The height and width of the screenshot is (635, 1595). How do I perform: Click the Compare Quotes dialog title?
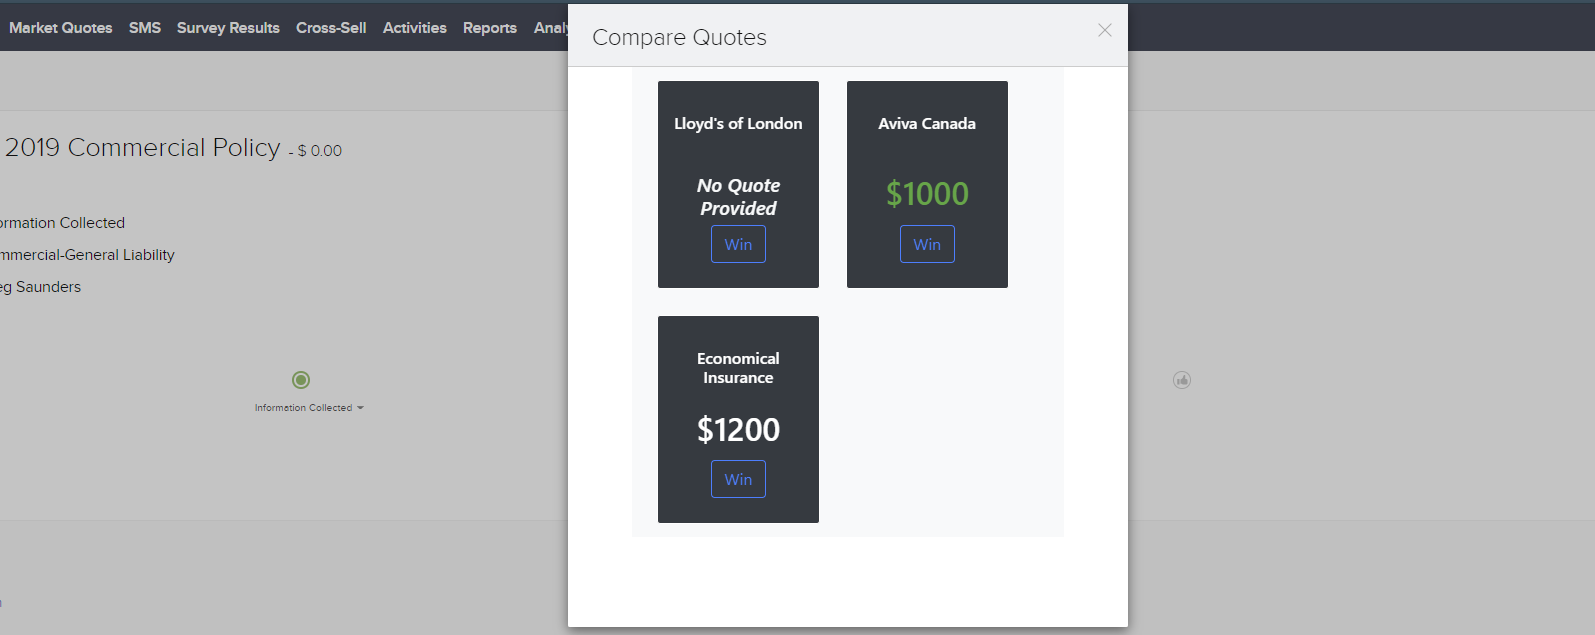[x=679, y=37]
